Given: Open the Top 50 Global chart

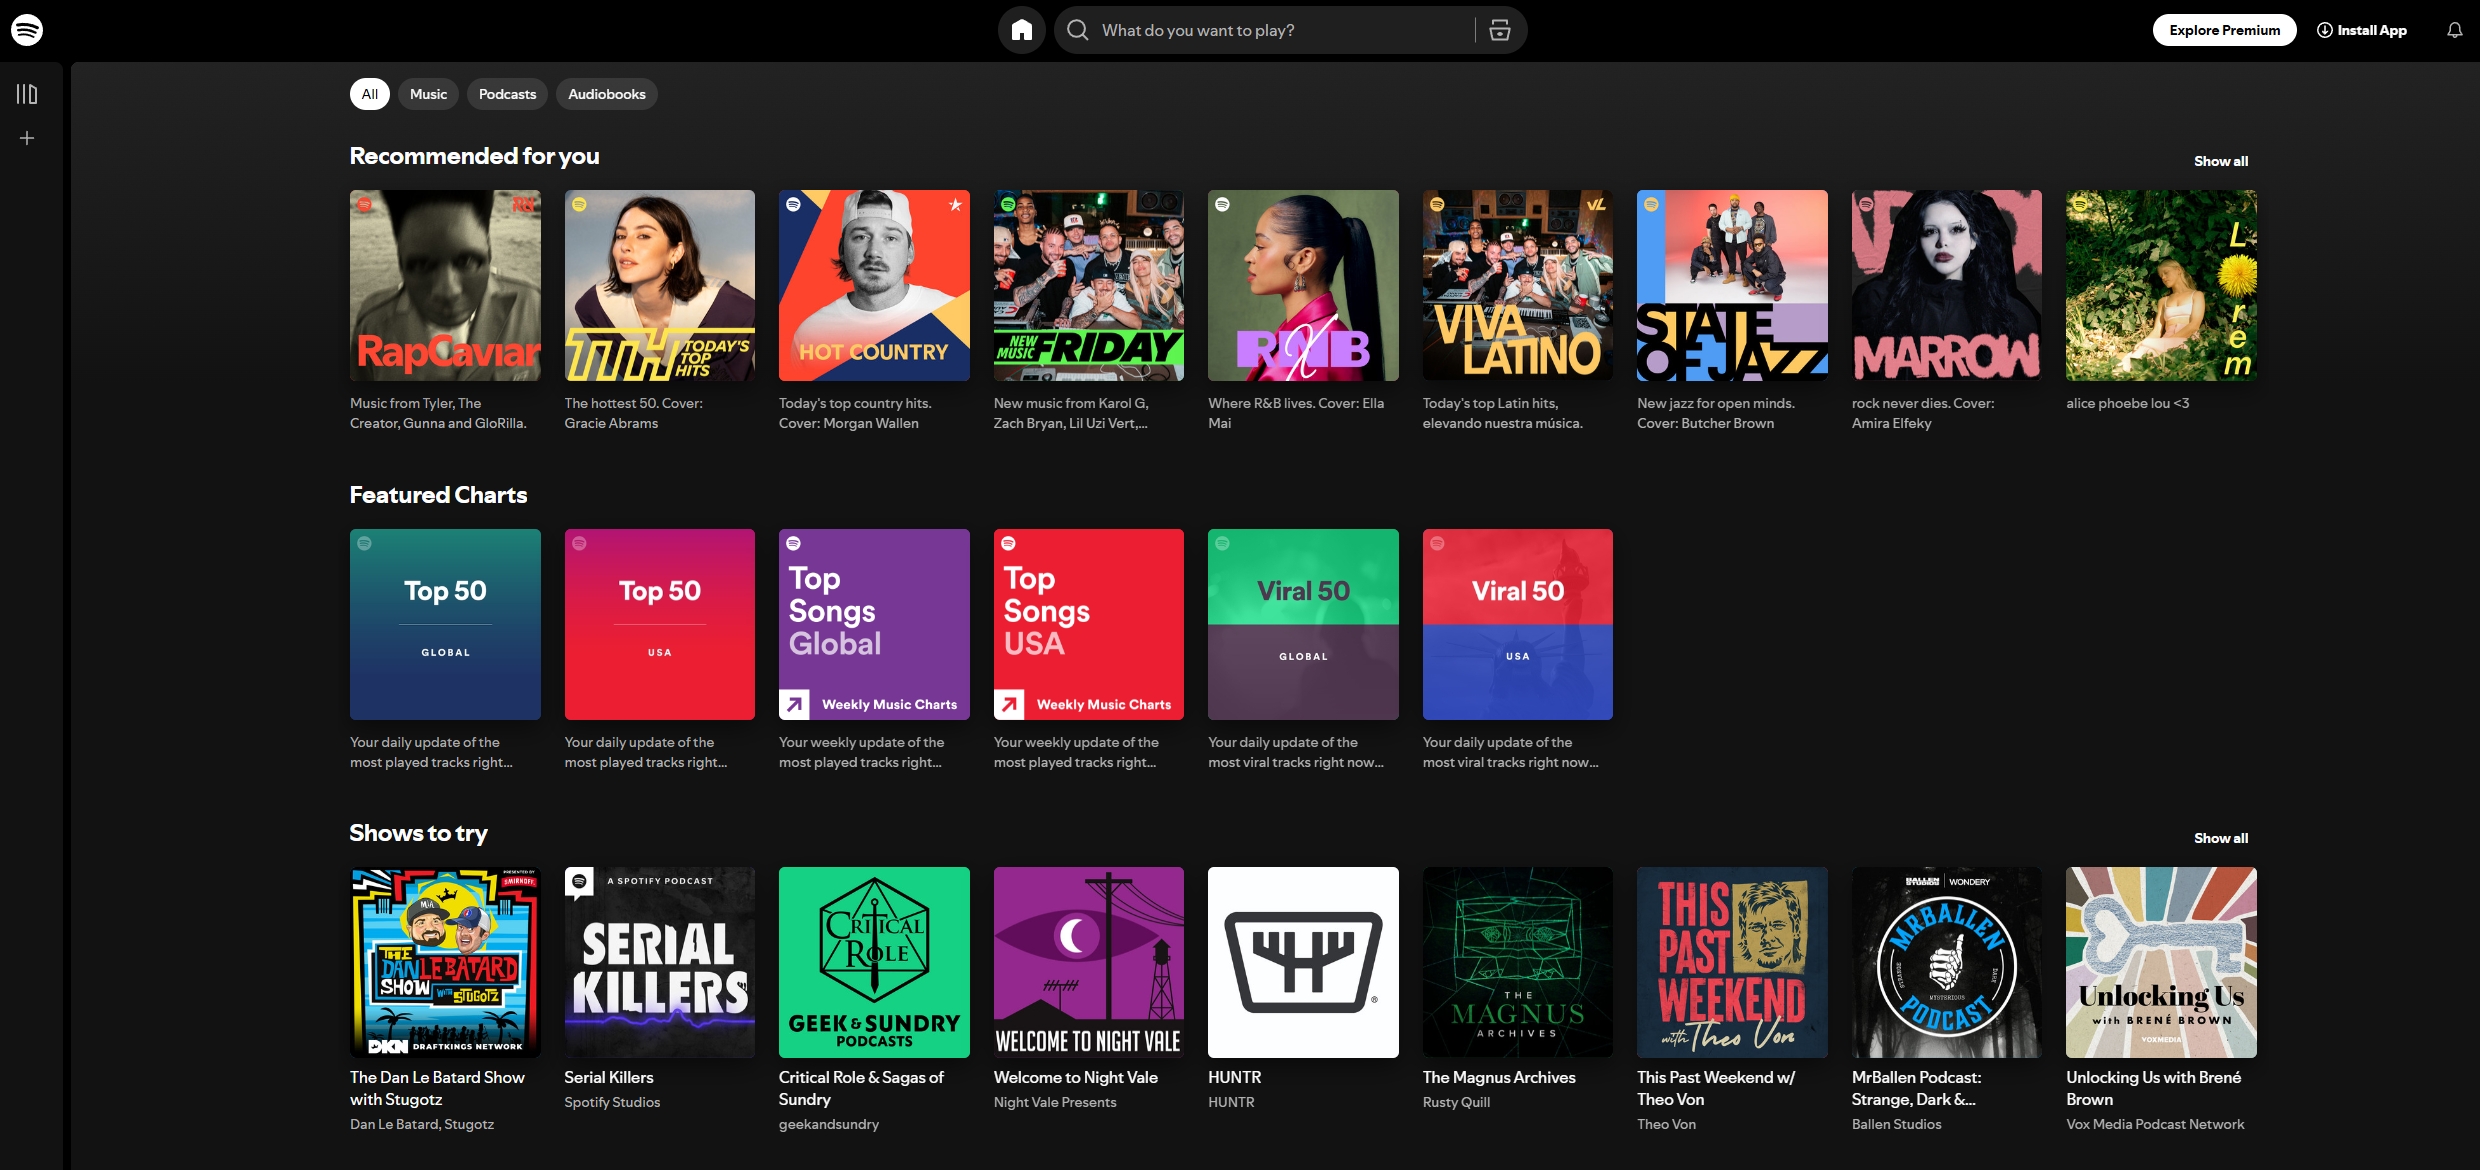Looking at the screenshot, I should (445, 624).
